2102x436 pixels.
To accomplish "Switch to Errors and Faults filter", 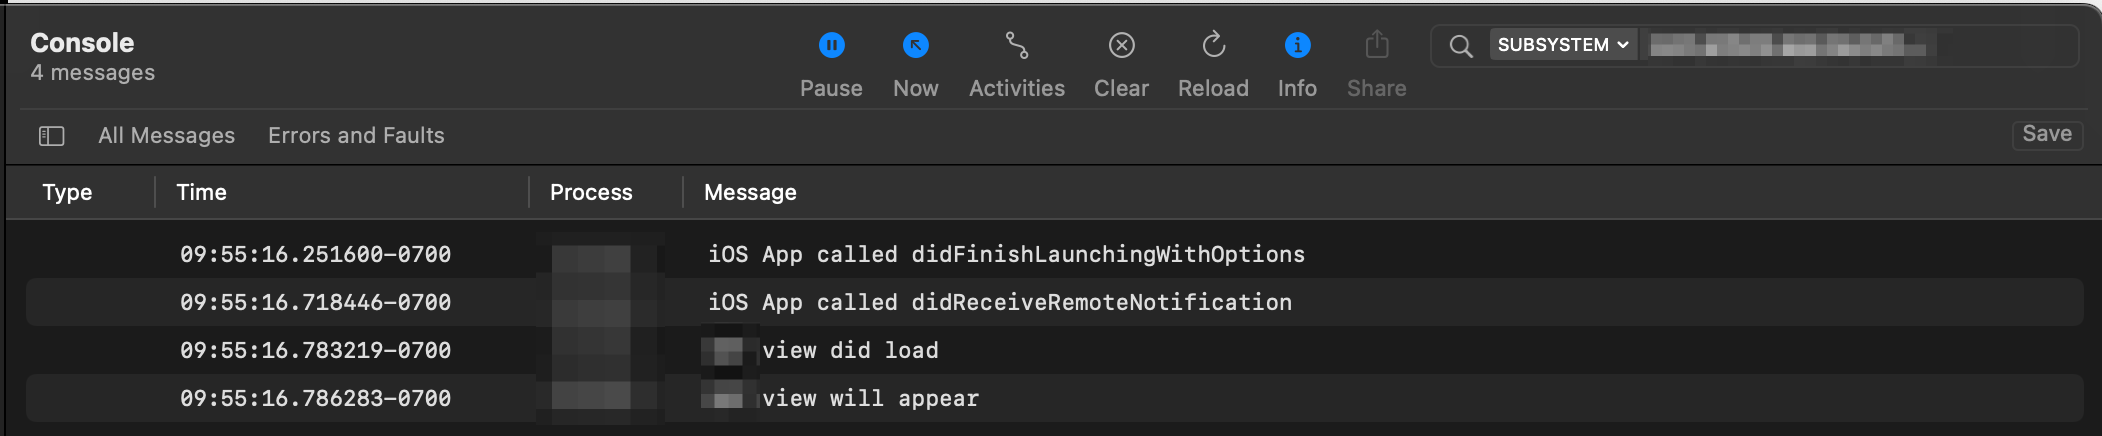I will click(356, 136).
